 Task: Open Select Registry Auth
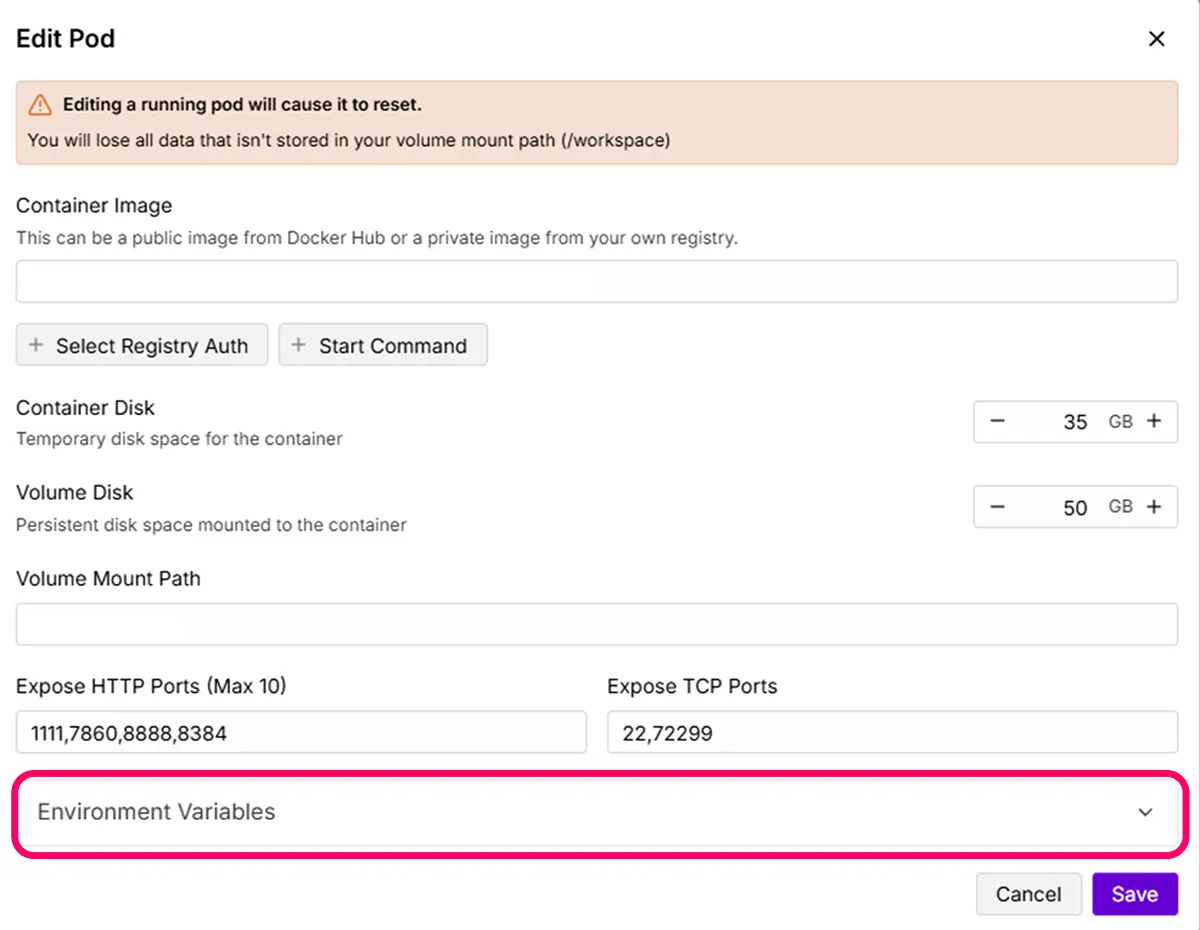pos(142,345)
